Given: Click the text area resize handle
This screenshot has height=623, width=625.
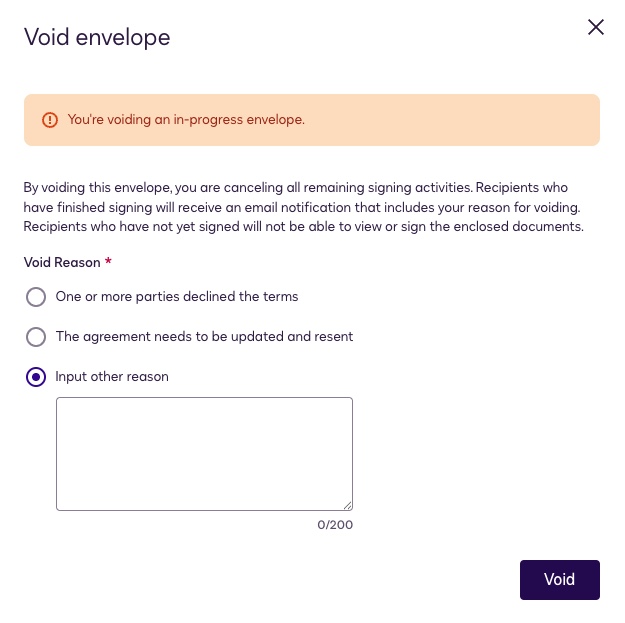Looking at the screenshot, I should [347, 505].
